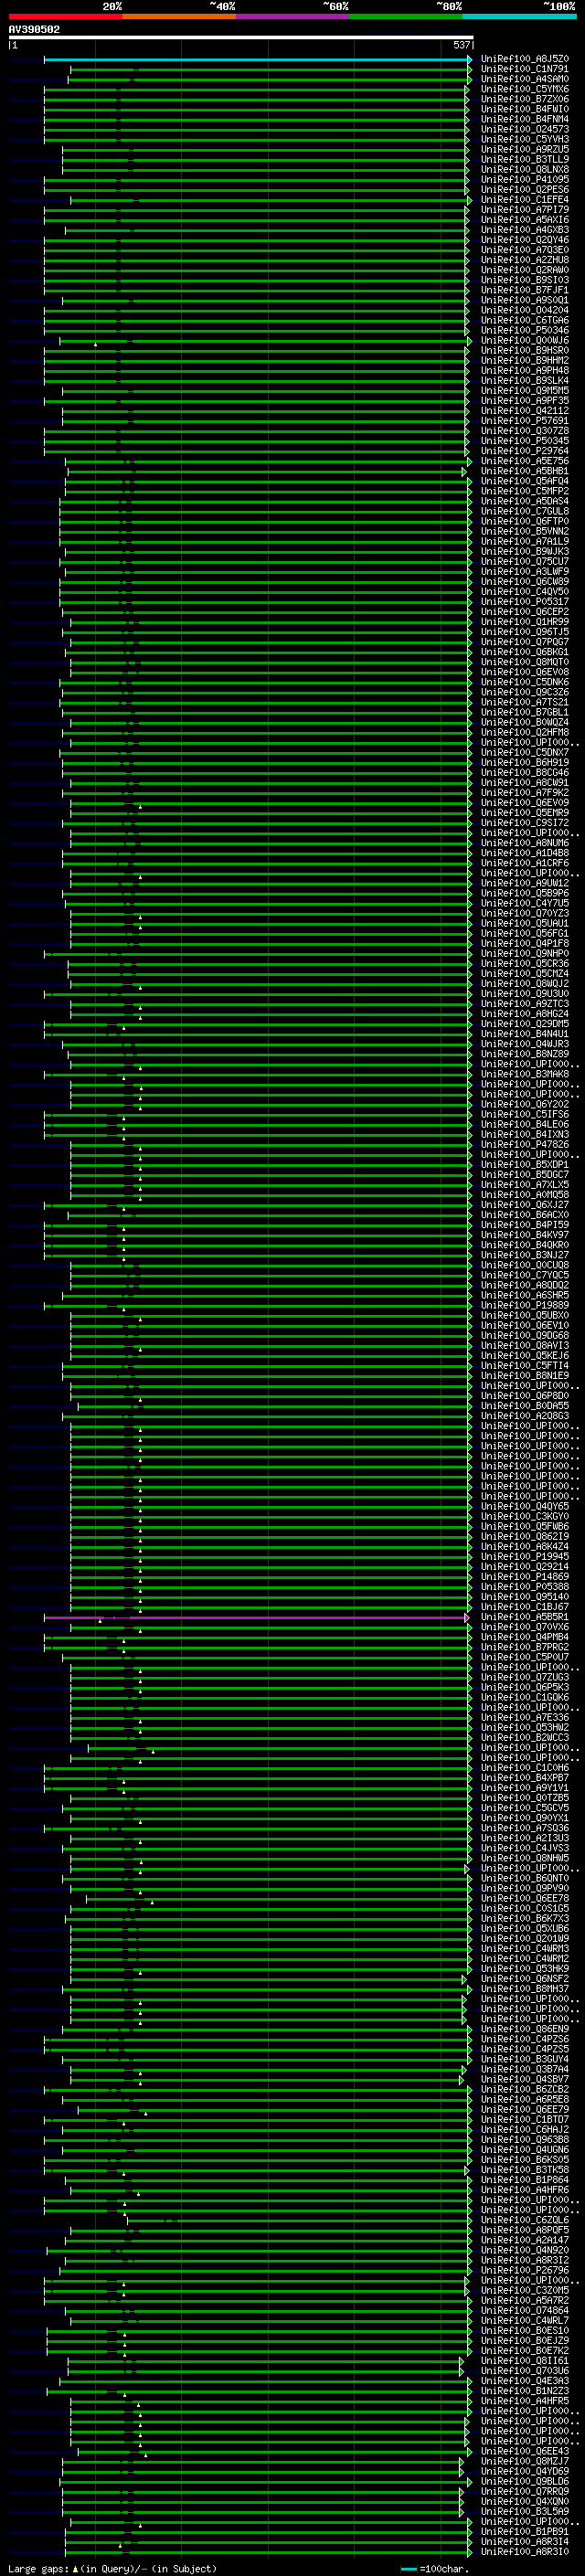
Task: Click the red 20% identity color segment
Action: (x=65, y=16)
